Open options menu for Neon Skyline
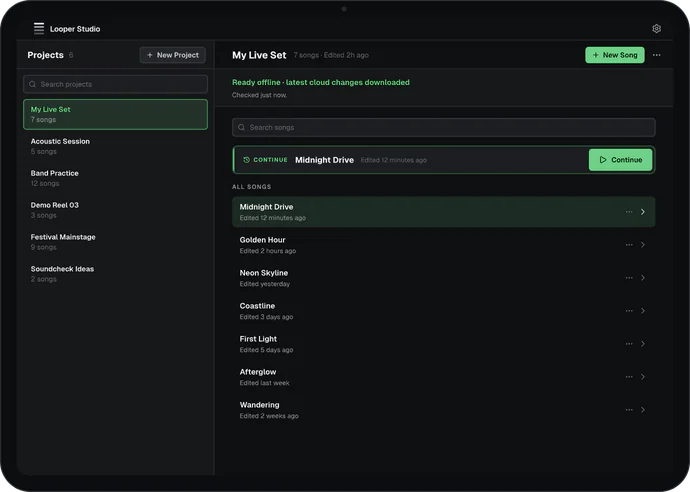 [x=629, y=278]
